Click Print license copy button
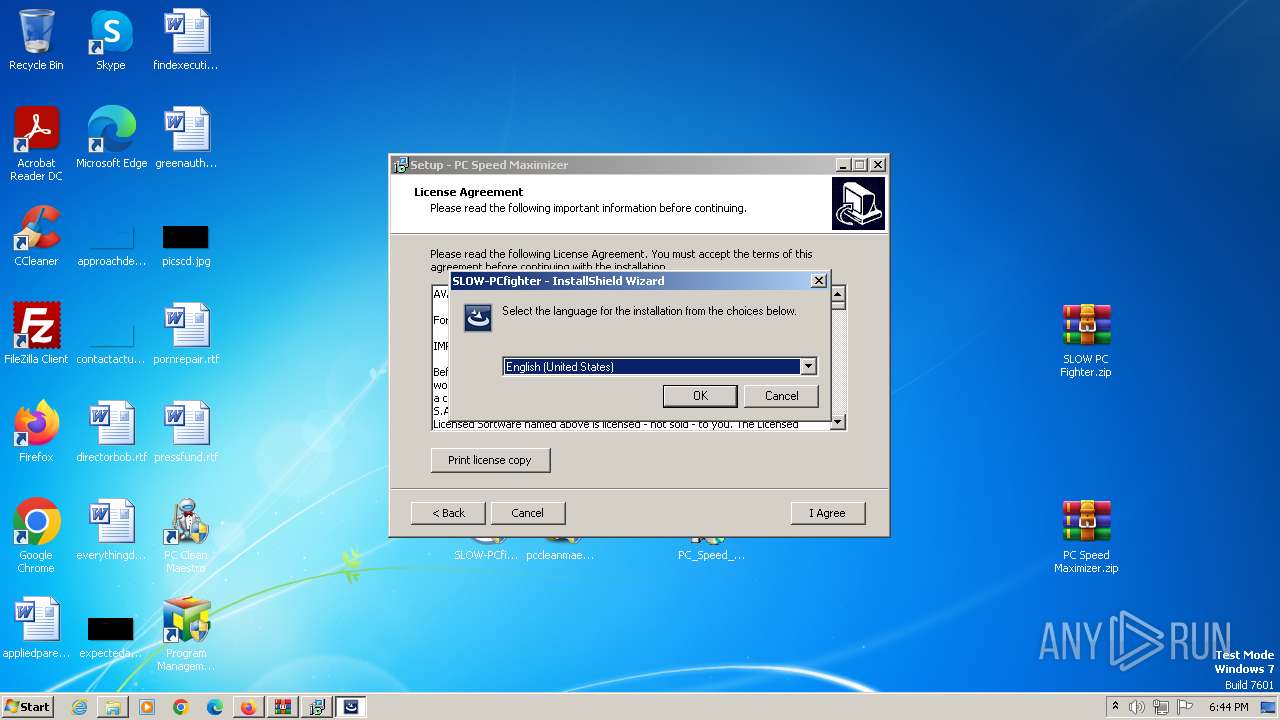 tap(490, 460)
